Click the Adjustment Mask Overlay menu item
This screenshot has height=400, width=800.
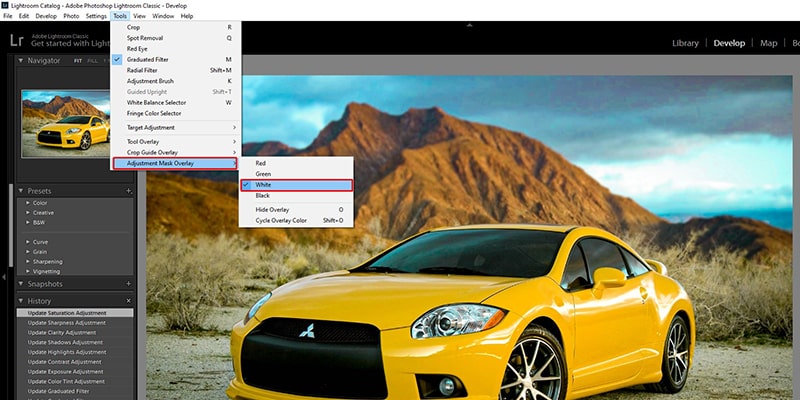(x=174, y=163)
